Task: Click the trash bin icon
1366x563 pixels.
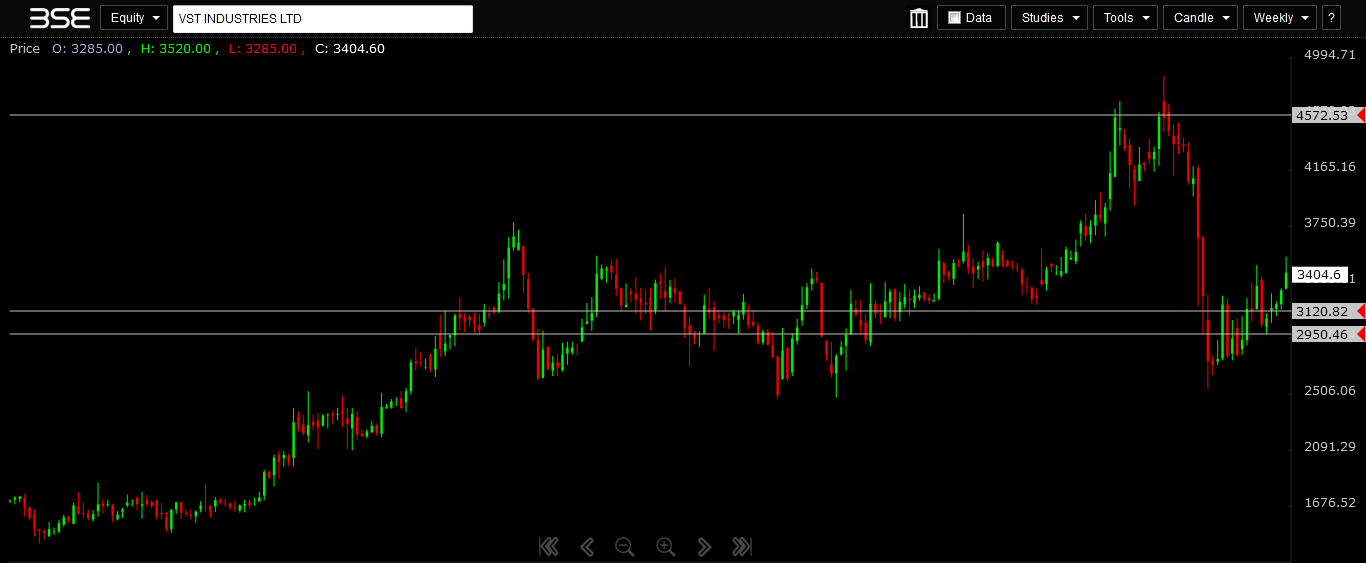Action: [918, 18]
